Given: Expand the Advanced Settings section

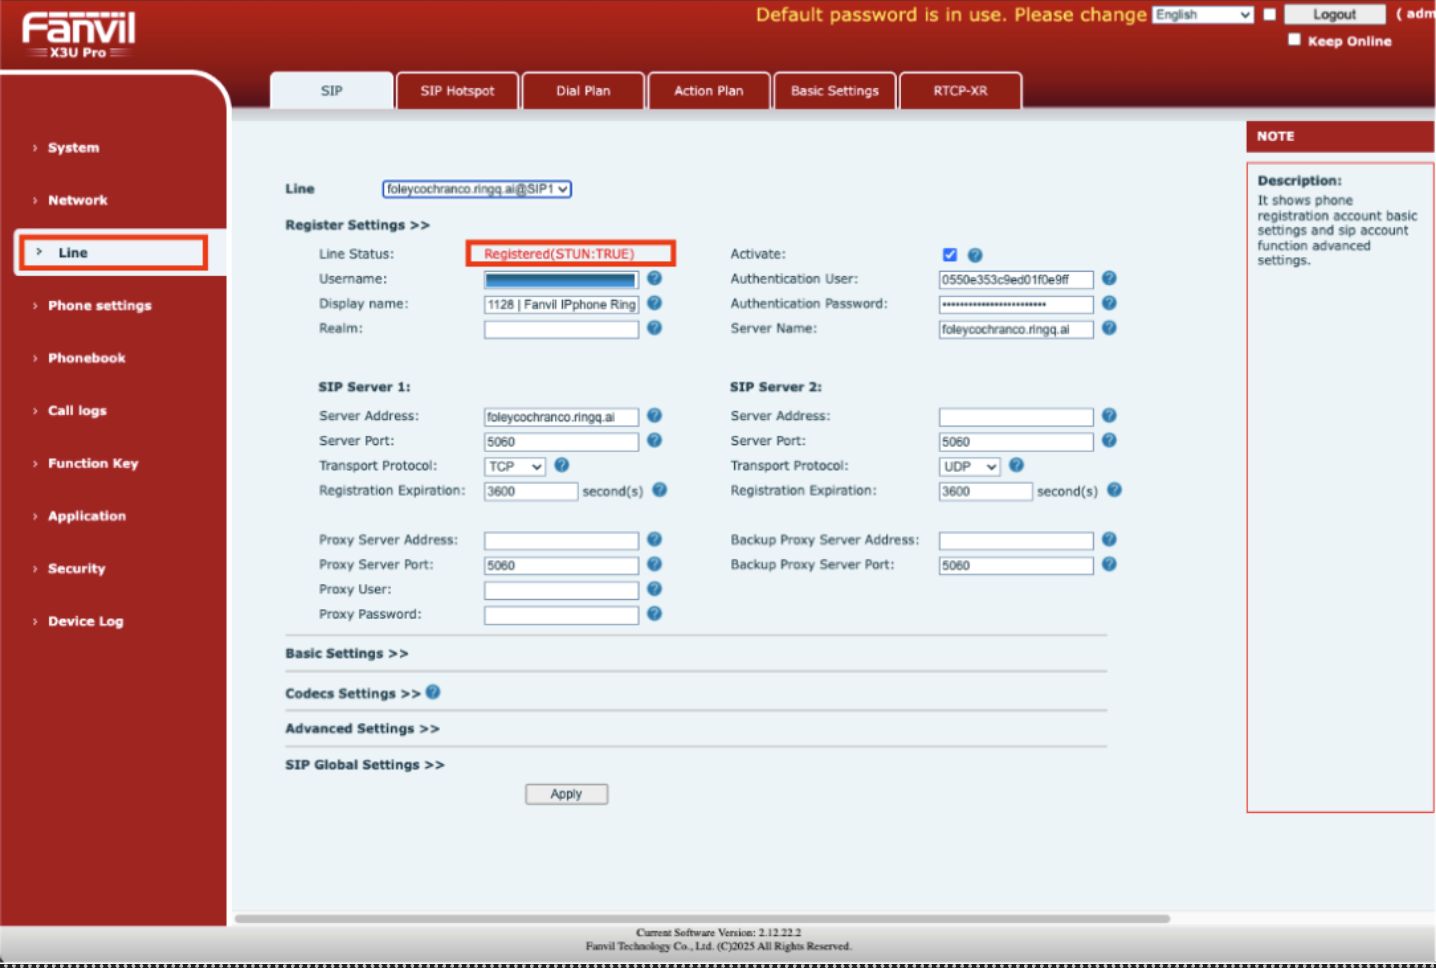Looking at the screenshot, I should (x=362, y=728).
